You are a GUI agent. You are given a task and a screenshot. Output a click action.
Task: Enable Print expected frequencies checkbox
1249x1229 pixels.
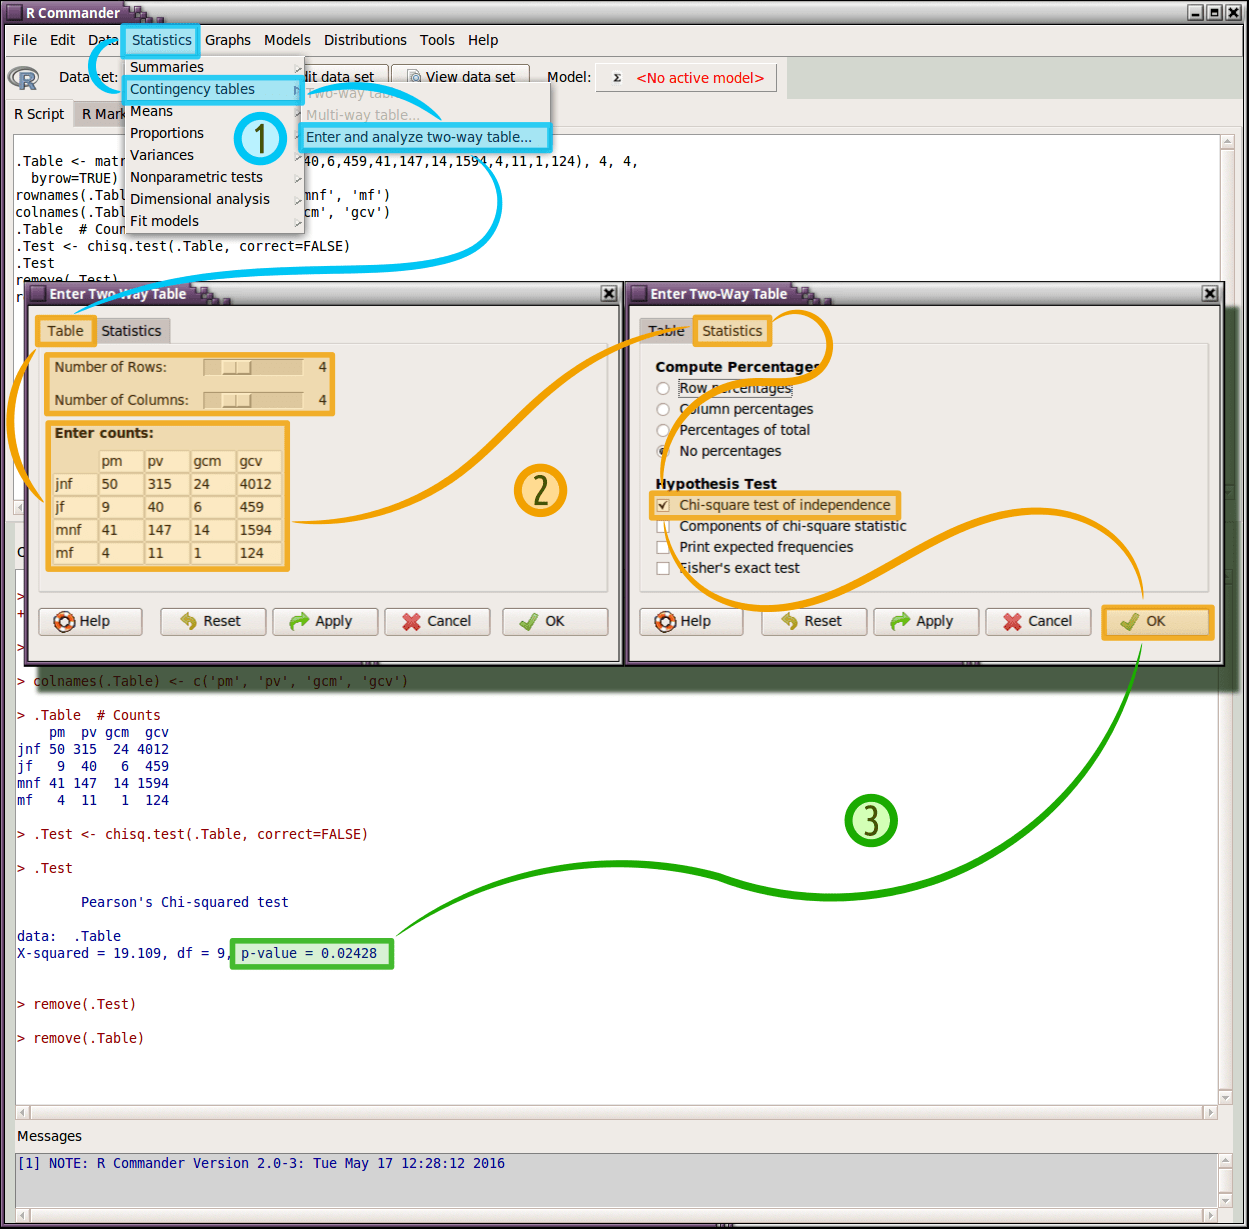[663, 547]
